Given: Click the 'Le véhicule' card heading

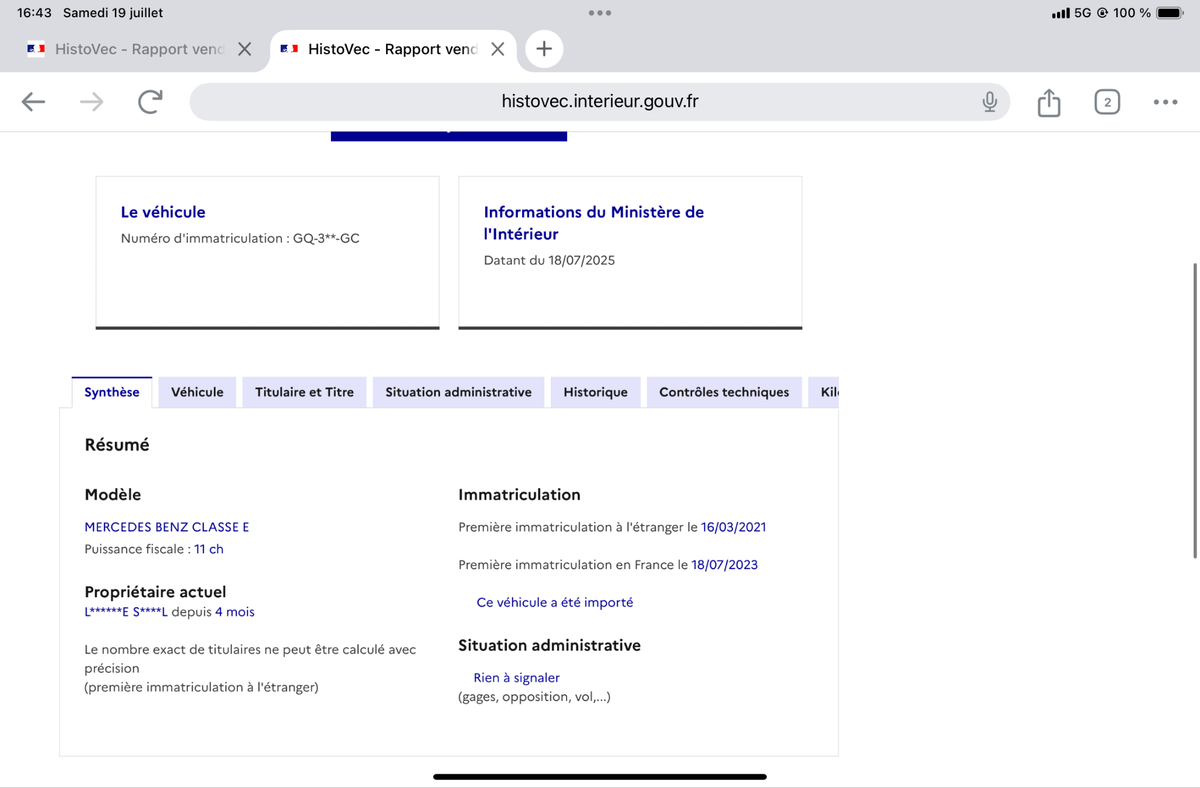Looking at the screenshot, I should pyautogui.click(x=163, y=212).
